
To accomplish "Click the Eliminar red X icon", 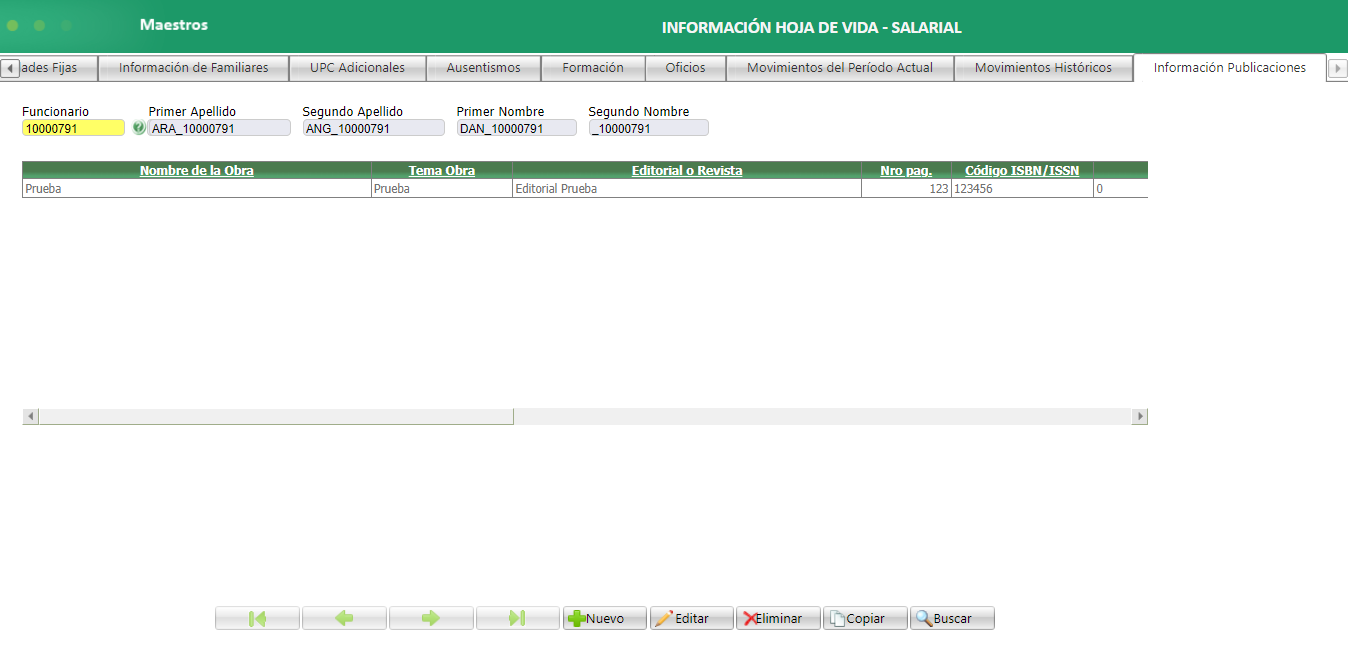I will [751, 617].
